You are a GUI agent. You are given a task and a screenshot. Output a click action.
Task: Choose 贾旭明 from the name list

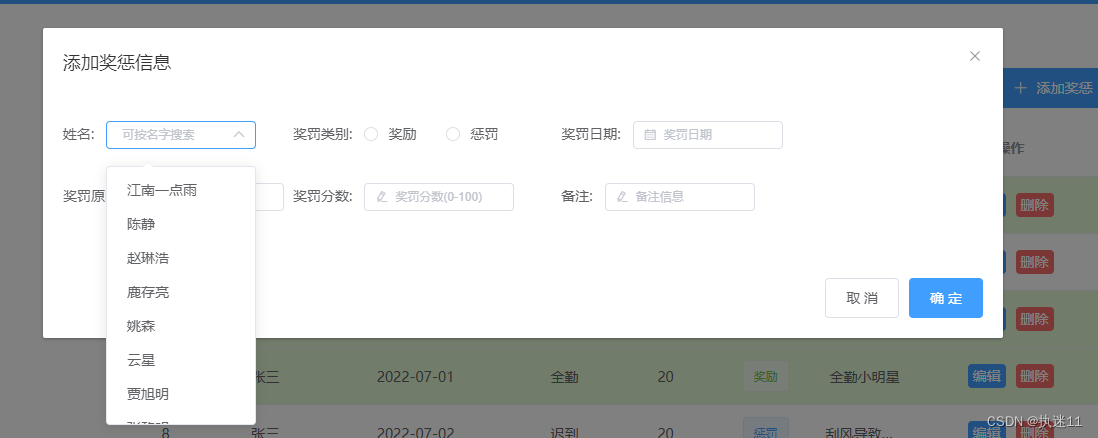(181, 395)
